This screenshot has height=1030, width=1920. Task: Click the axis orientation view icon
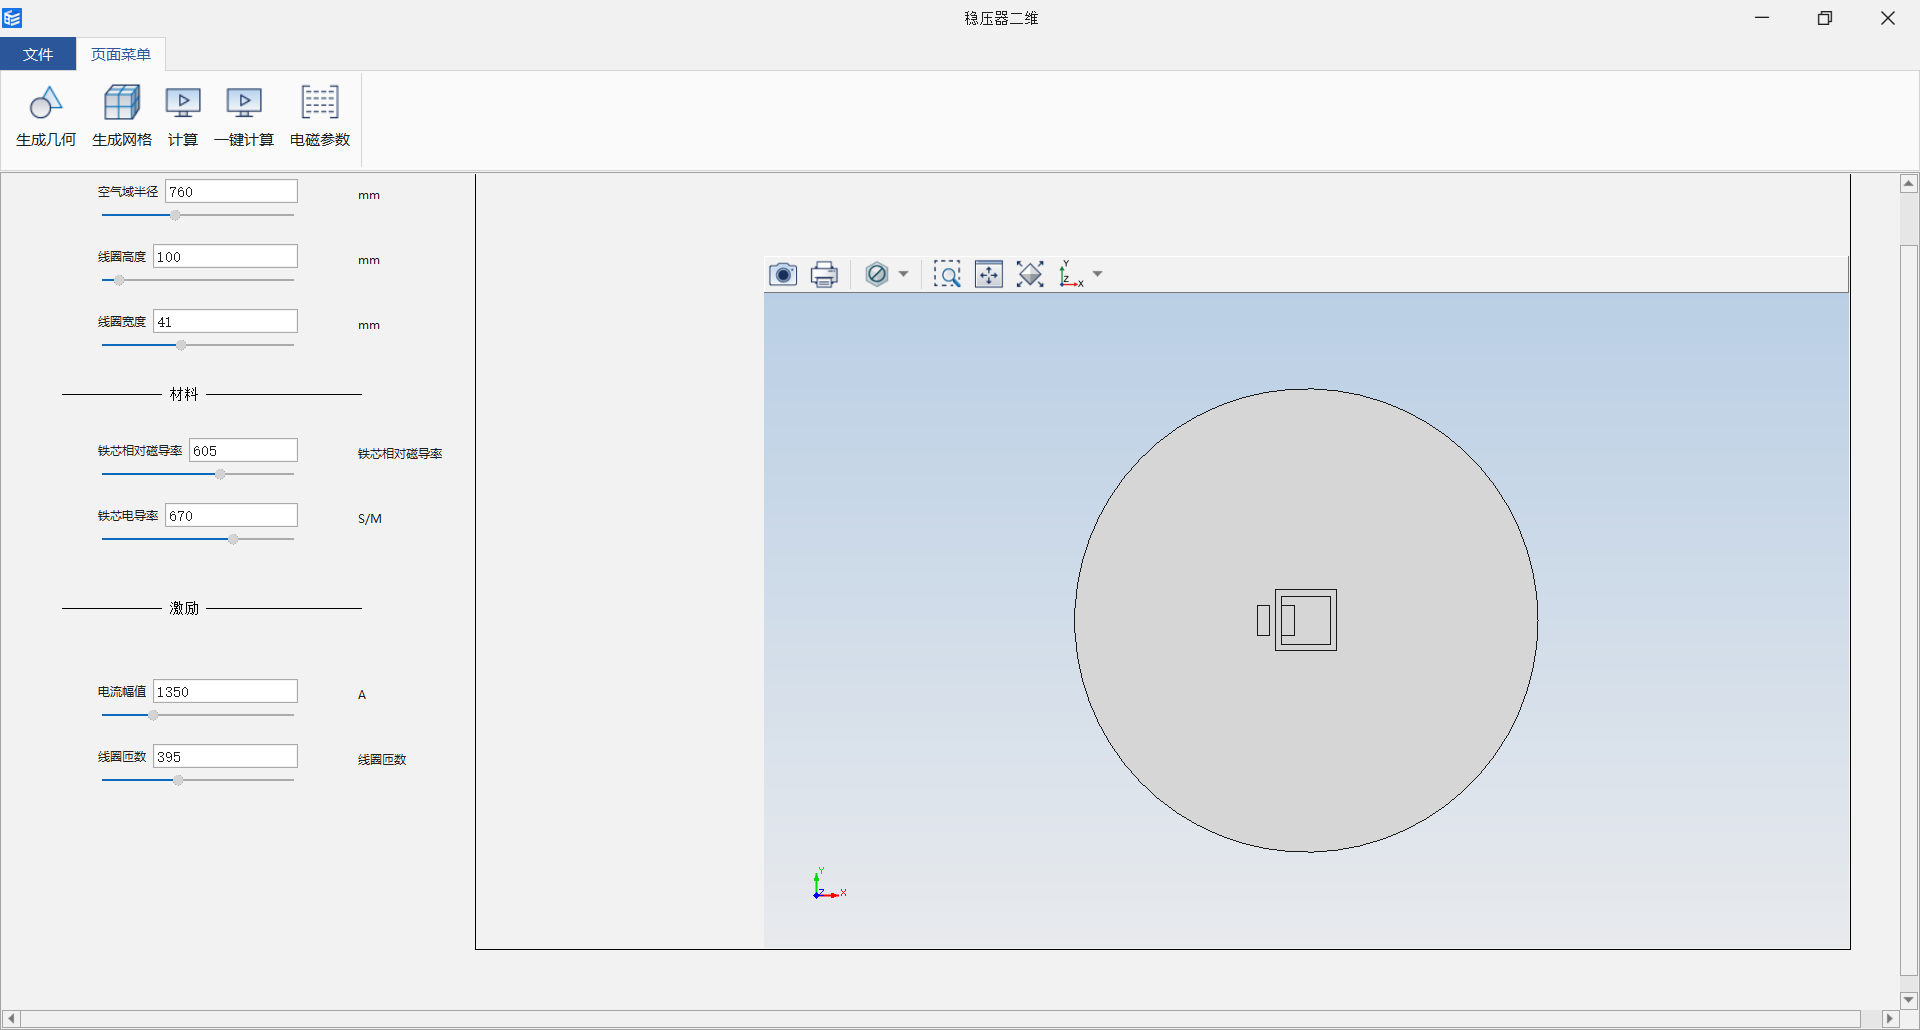1071,274
